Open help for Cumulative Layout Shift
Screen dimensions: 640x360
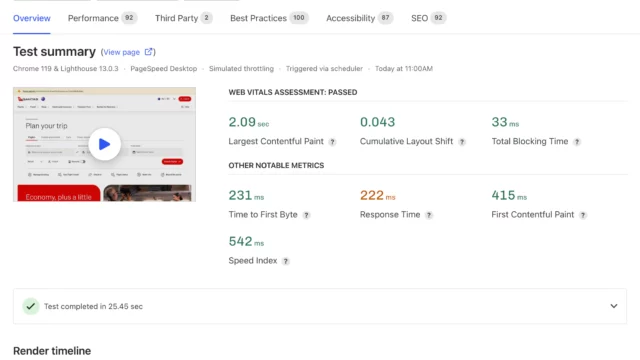[x=462, y=142]
